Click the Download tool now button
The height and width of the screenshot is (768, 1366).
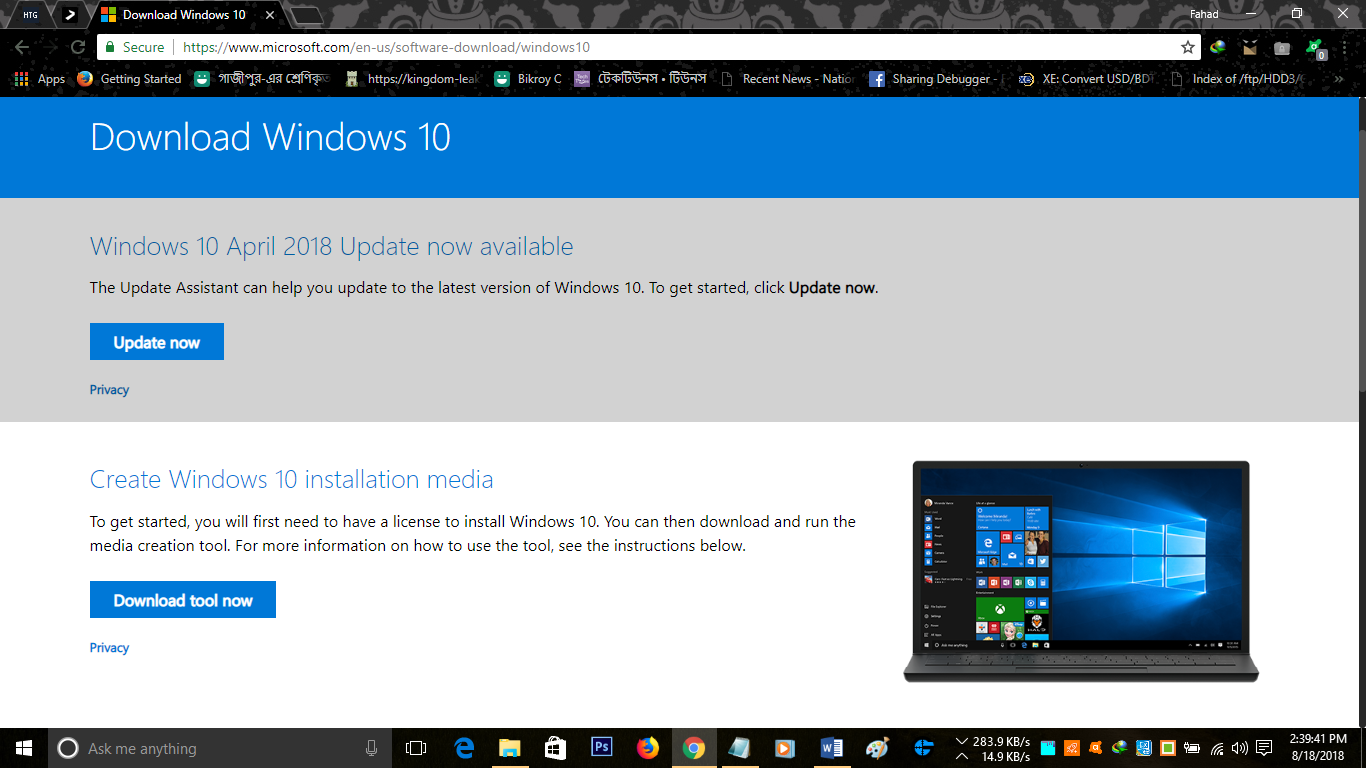[183, 600]
